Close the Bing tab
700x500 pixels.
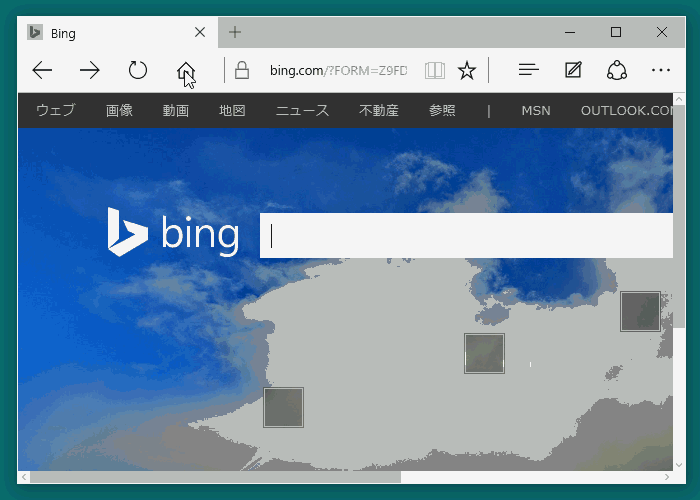200,32
